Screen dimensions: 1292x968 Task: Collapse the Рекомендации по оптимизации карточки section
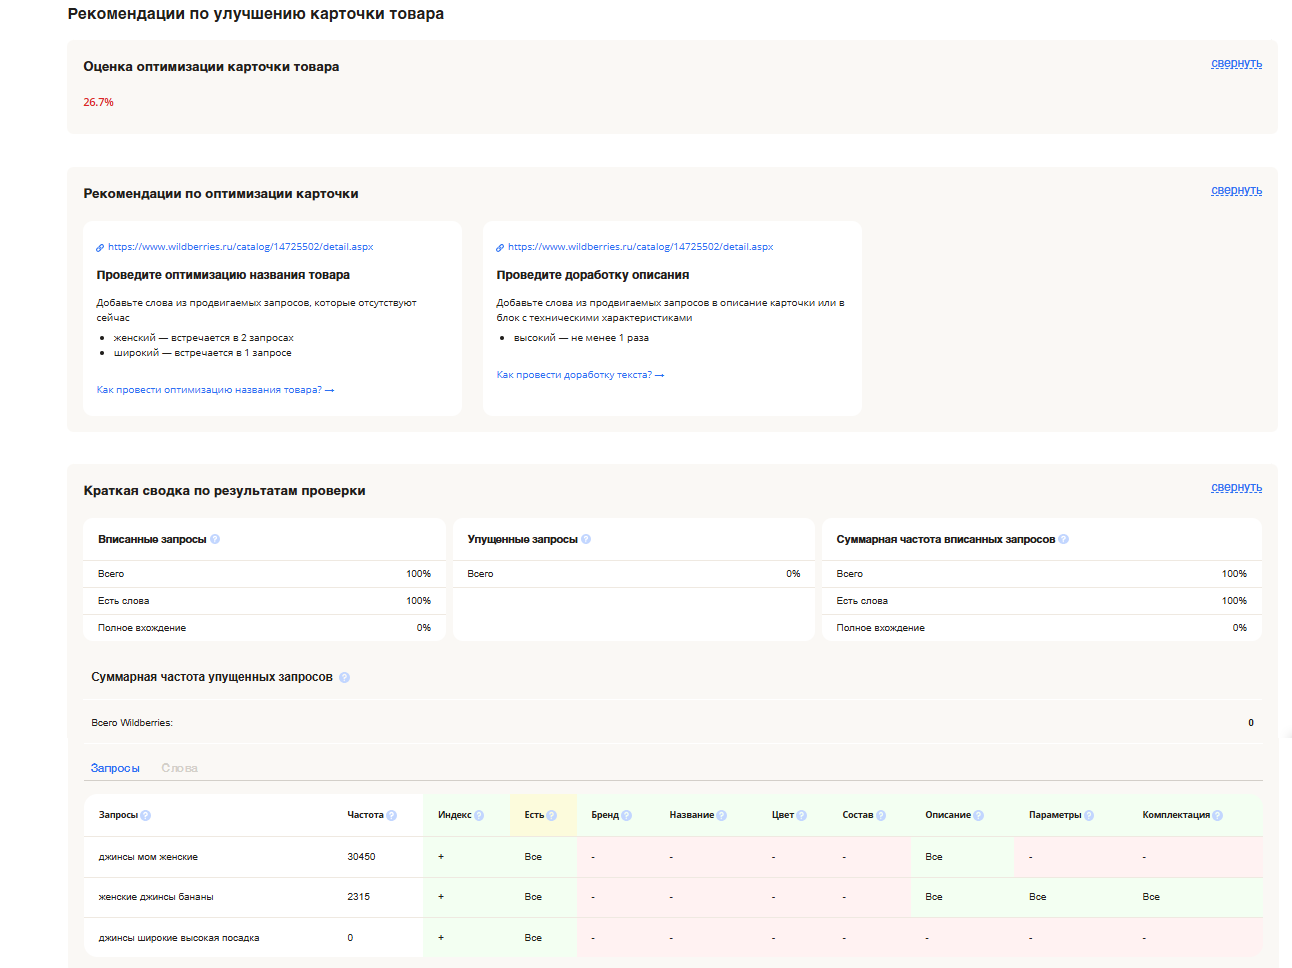[x=1236, y=190]
